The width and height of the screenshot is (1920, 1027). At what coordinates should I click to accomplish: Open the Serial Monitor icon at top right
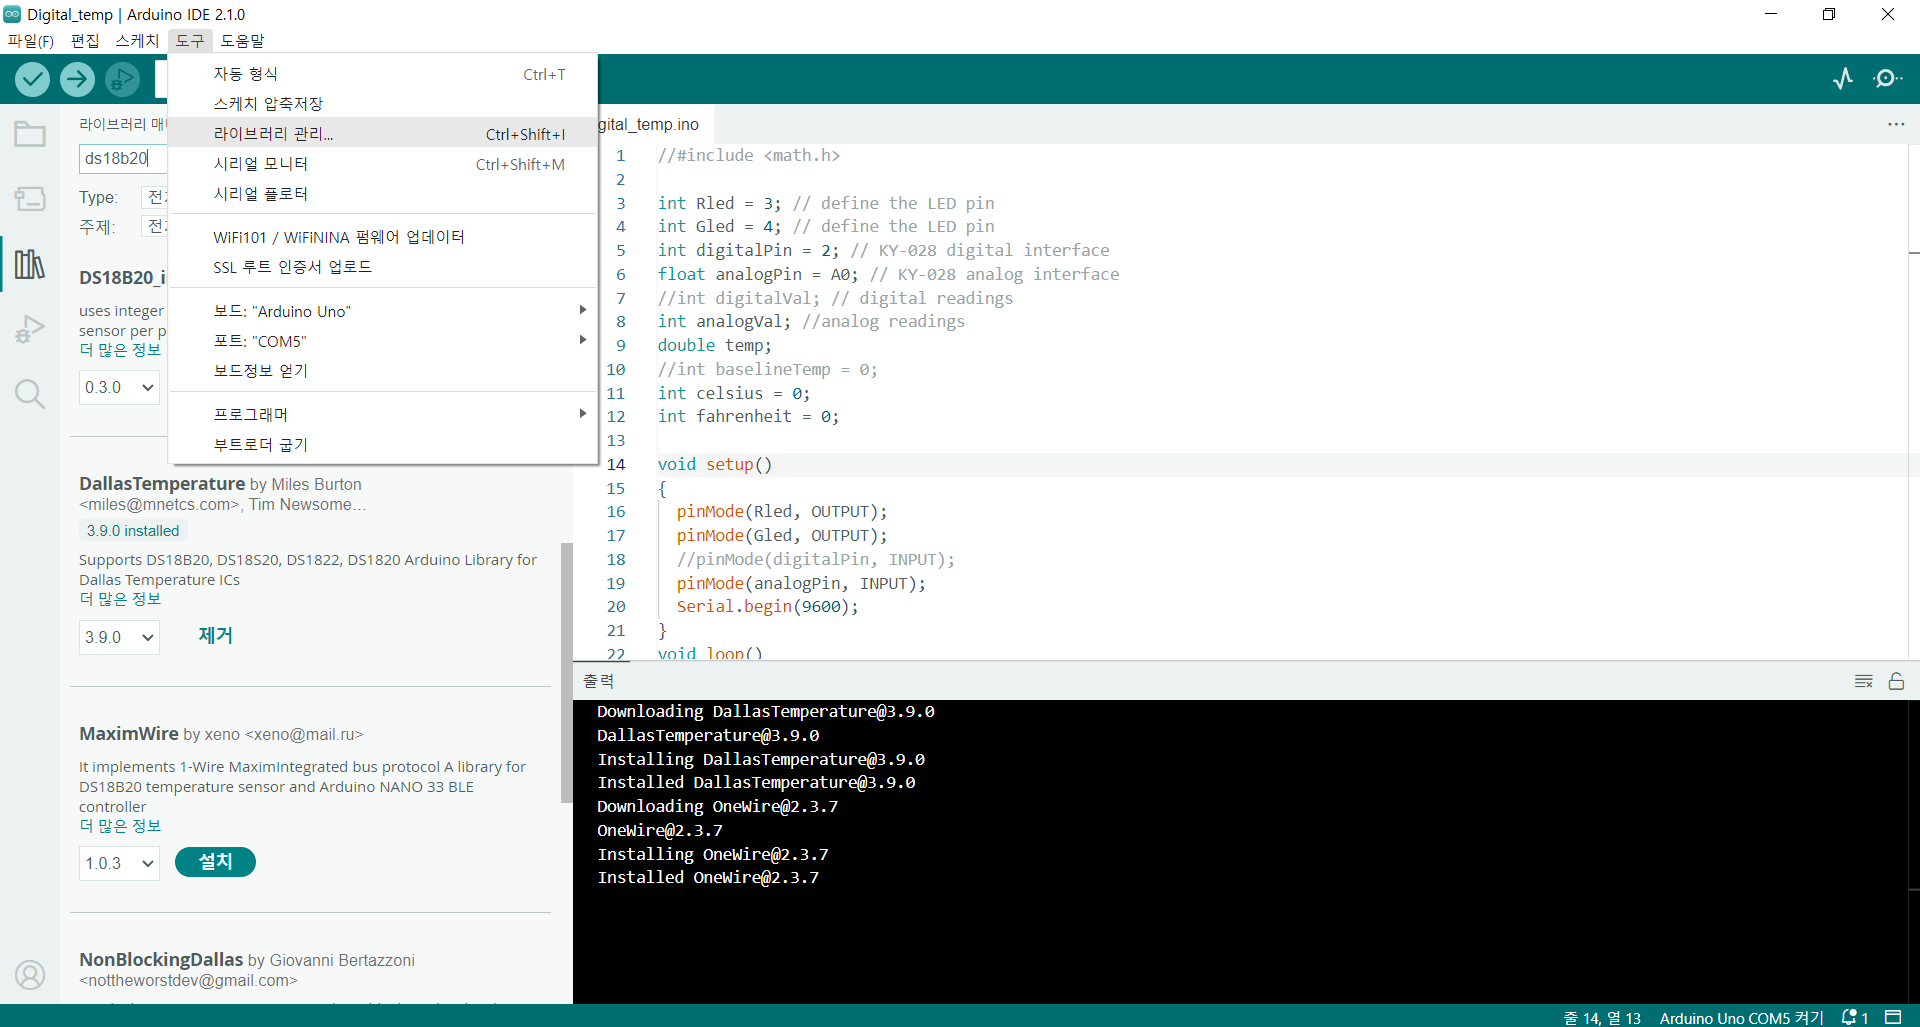pos(1887,78)
